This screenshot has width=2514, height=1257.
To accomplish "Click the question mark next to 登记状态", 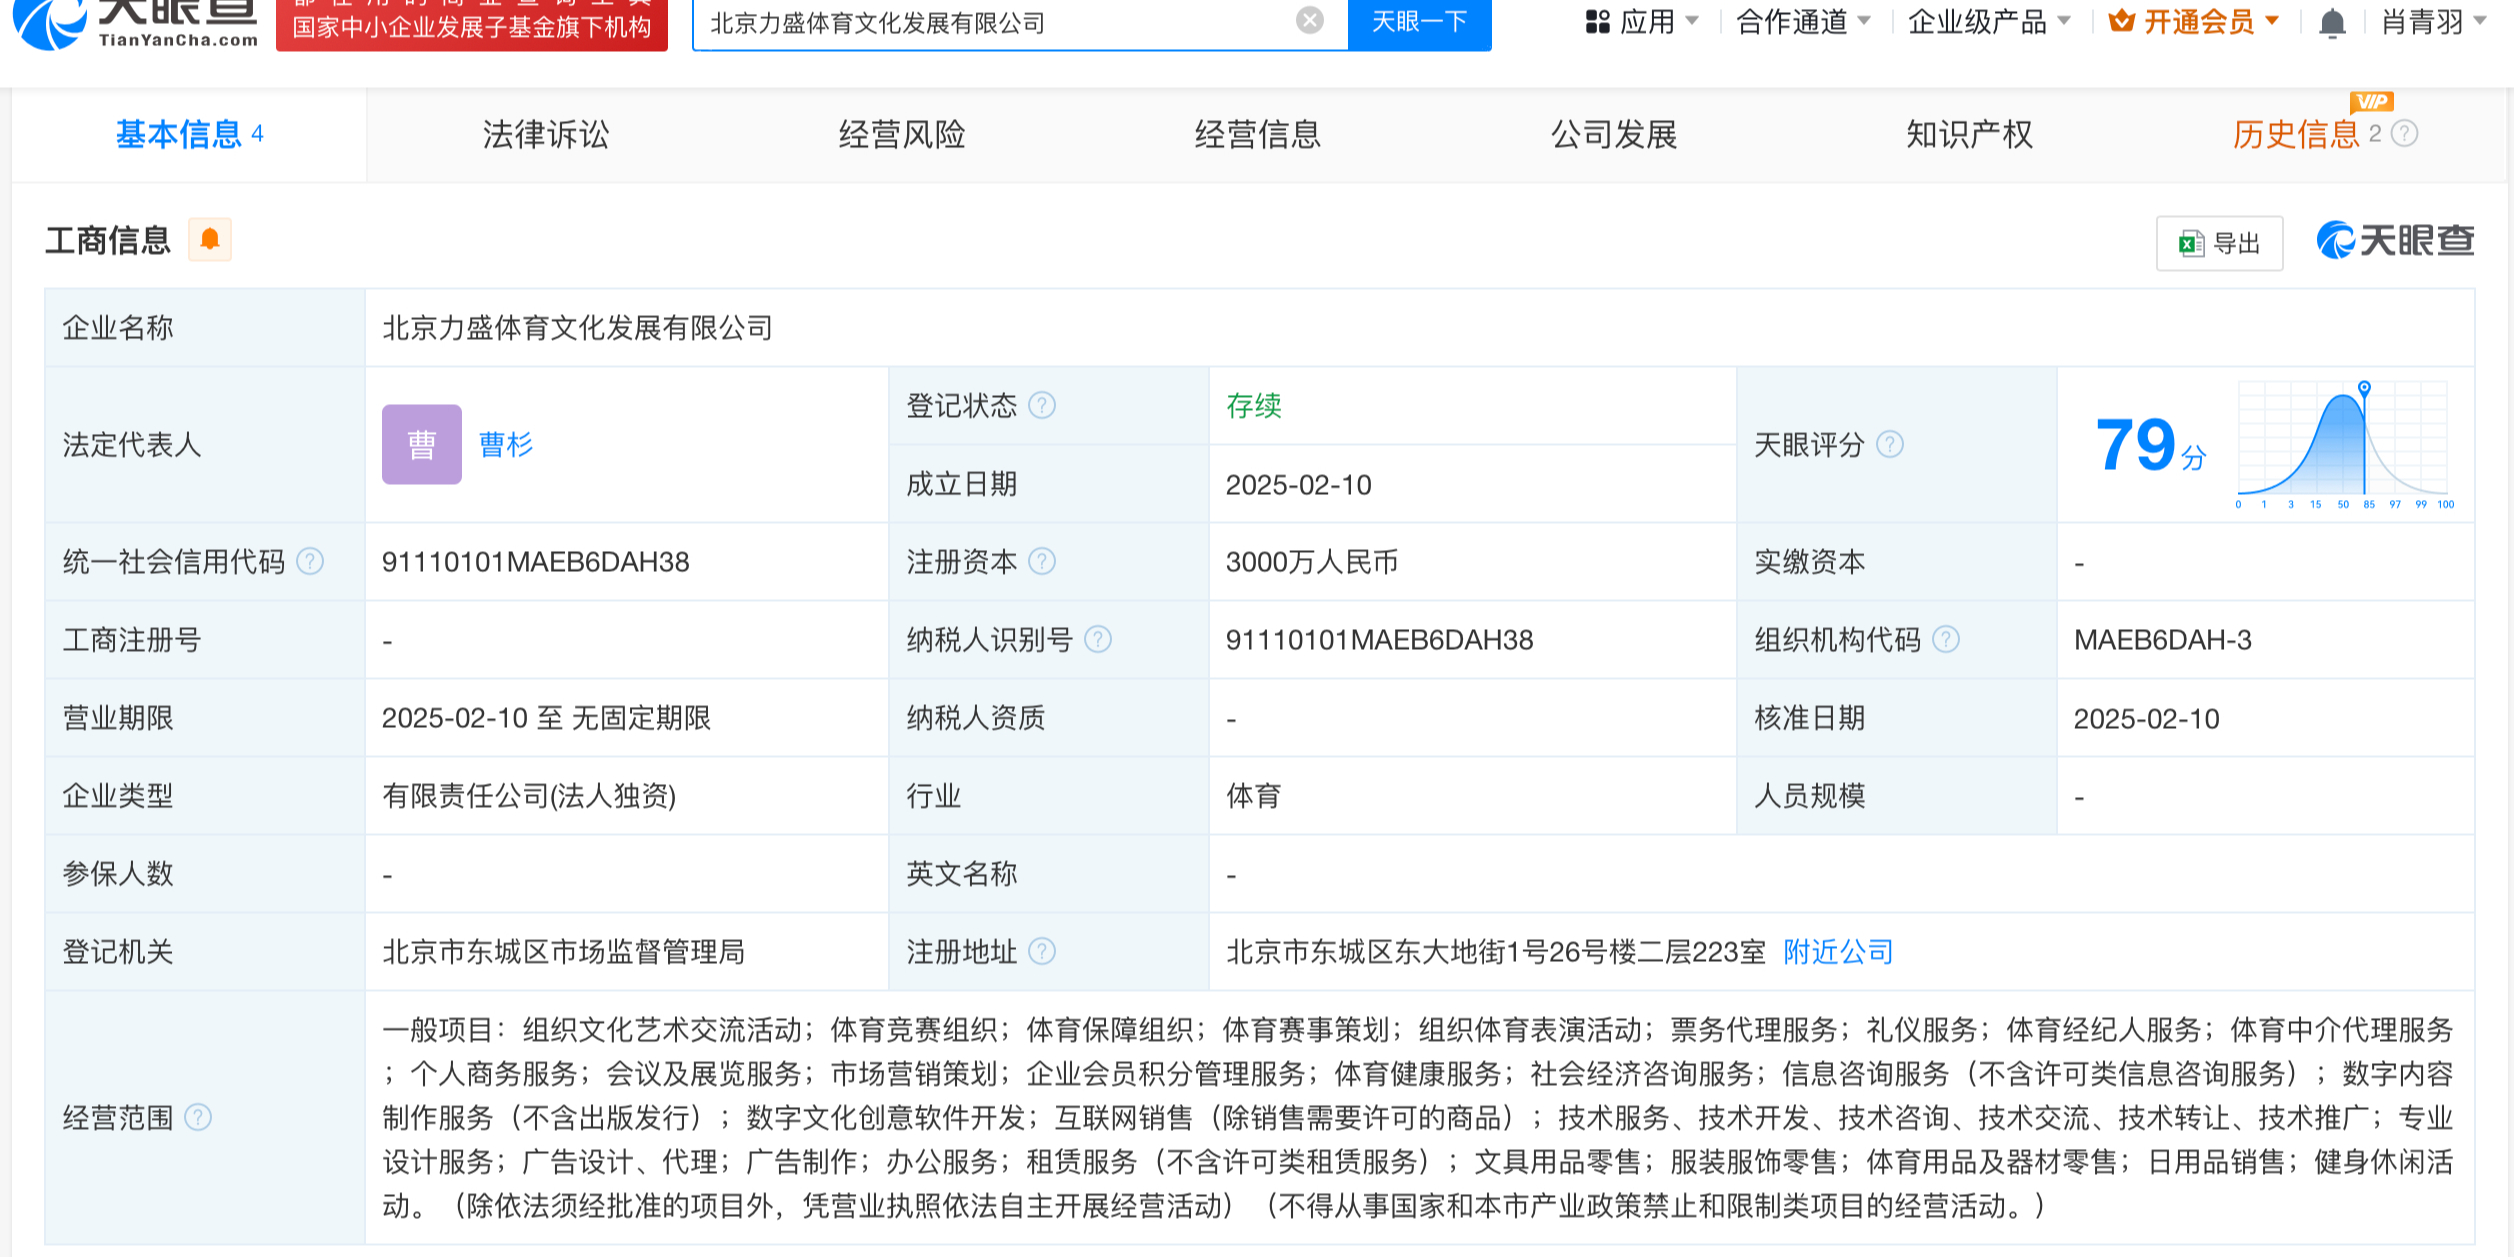I will point(1042,406).
